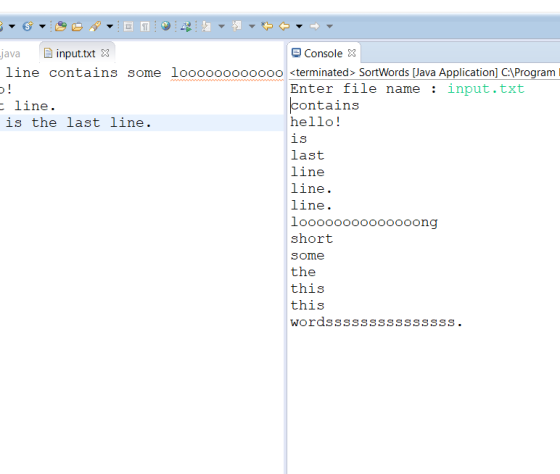Click 'Enter file name :' console prompt
The height and width of the screenshot is (474, 560).
point(364,89)
